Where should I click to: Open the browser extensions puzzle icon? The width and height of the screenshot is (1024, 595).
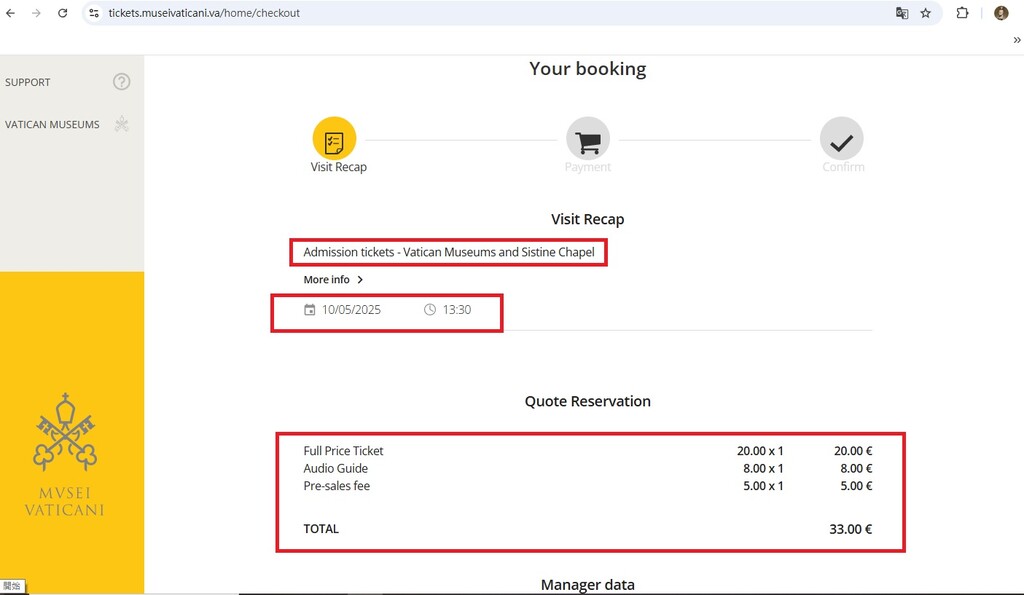[x=962, y=13]
